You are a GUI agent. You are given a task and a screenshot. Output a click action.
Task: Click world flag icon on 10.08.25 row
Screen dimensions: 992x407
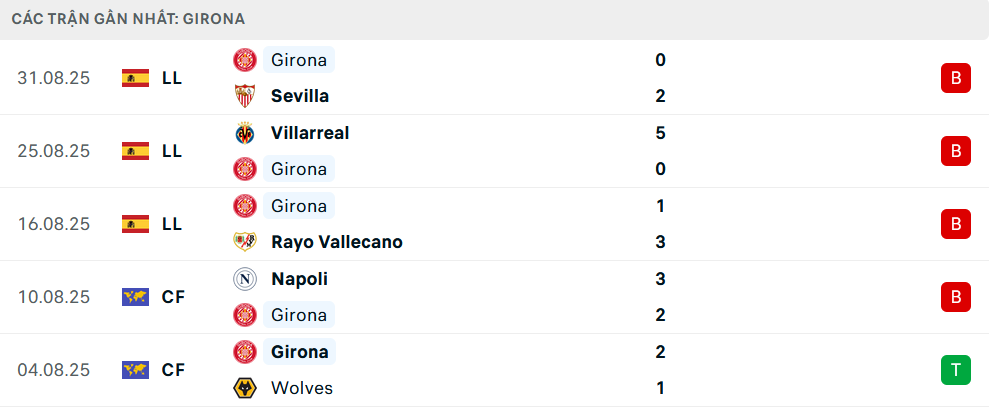pos(135,297)
